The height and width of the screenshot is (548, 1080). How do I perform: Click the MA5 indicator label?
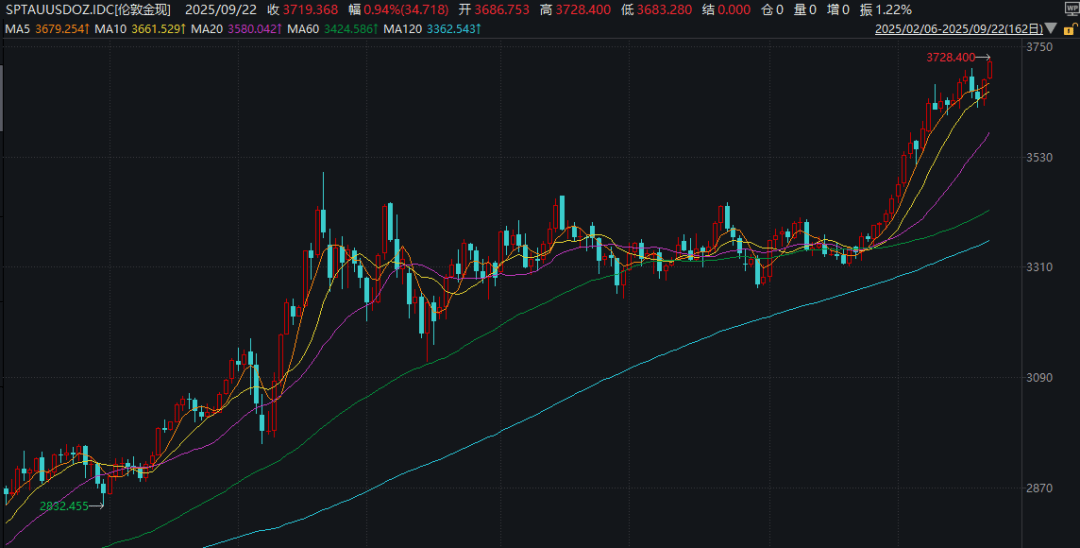[x=17, y=30]
